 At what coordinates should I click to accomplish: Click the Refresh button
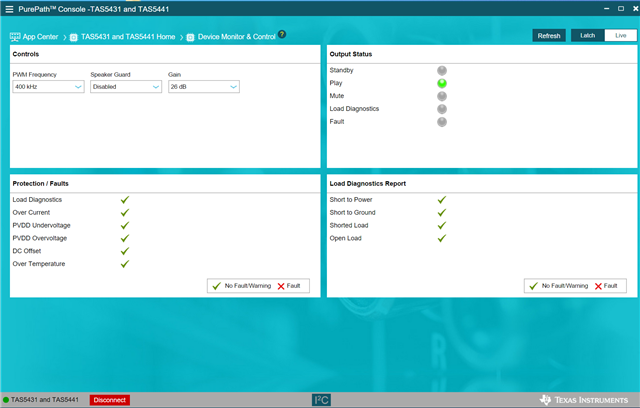pos(549,35)
